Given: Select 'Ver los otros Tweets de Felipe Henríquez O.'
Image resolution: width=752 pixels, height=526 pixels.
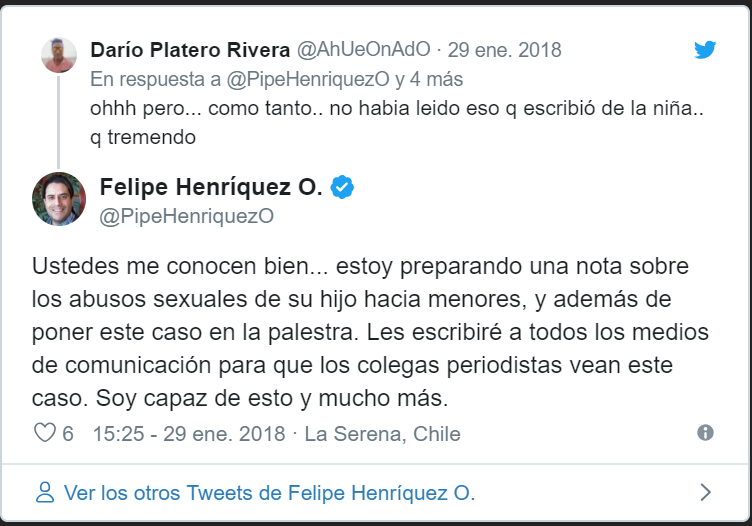Looking at the screenshot, I should (269, 493).
